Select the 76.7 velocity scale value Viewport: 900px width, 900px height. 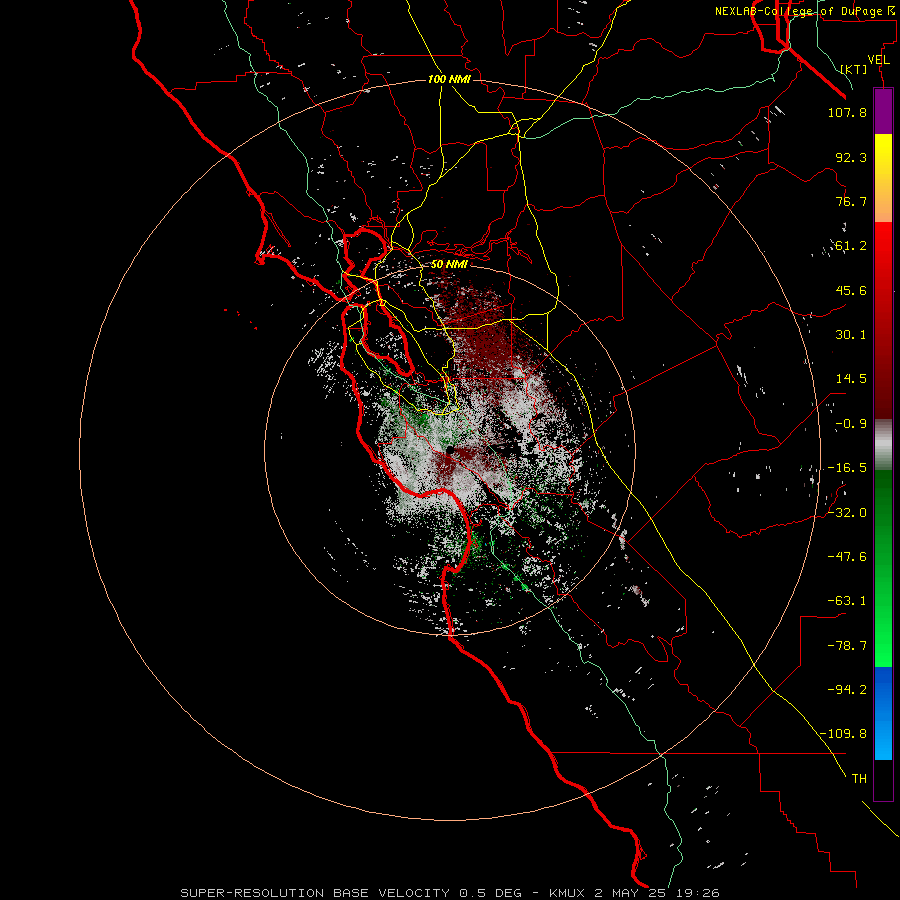coord(851,201)
